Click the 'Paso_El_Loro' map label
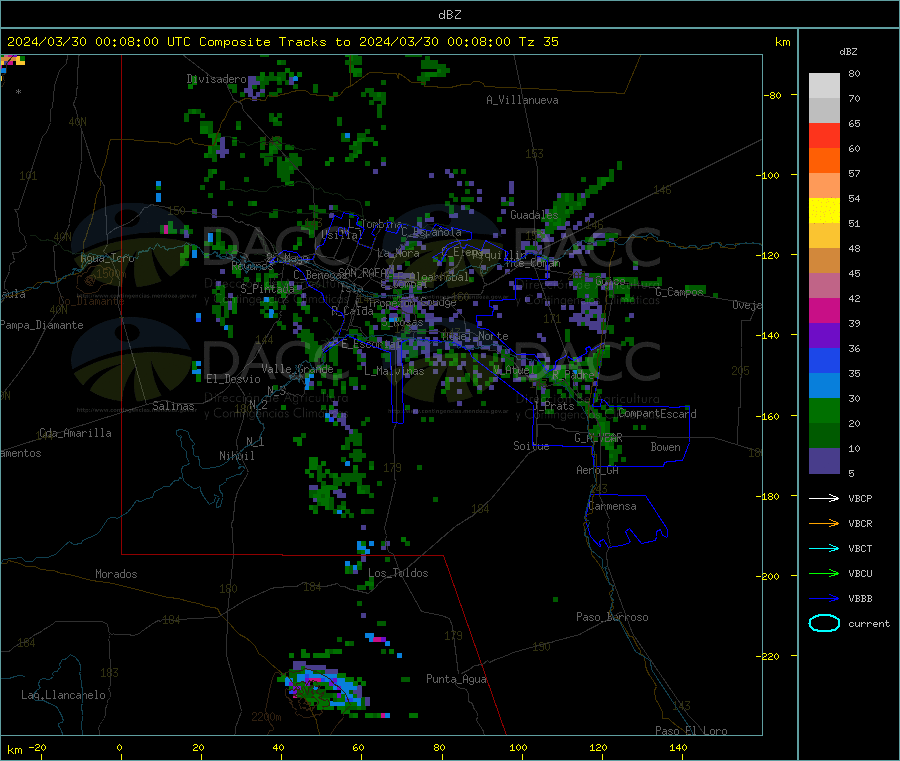This screenshot has height=761, width=900. [x=691, y=731]
